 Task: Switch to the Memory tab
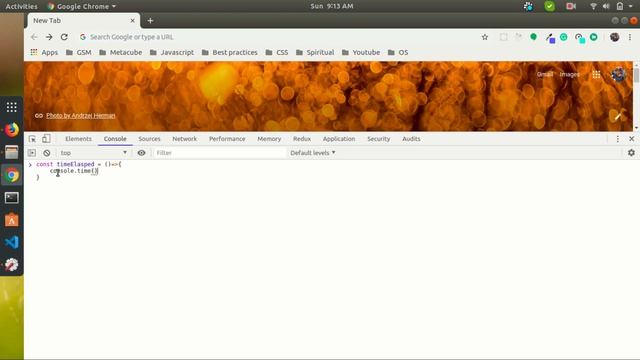tap(269, 139)
